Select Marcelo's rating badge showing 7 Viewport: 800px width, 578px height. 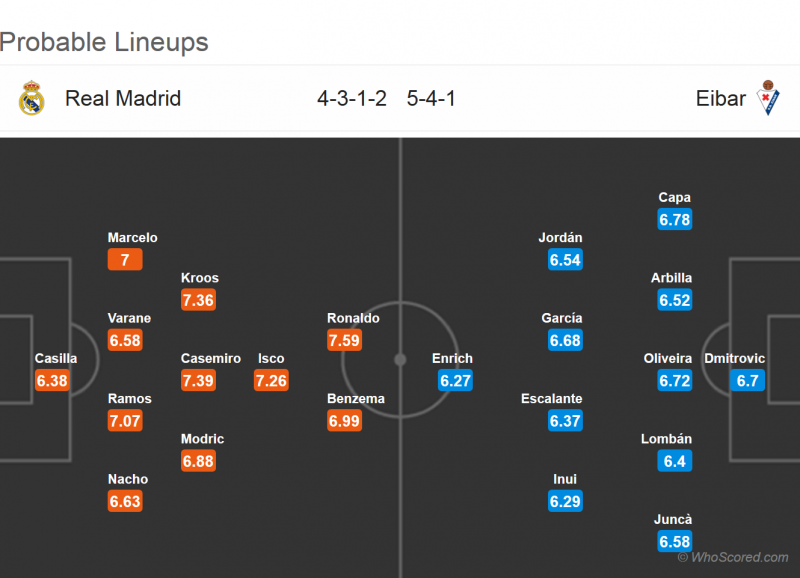point(125,260)
